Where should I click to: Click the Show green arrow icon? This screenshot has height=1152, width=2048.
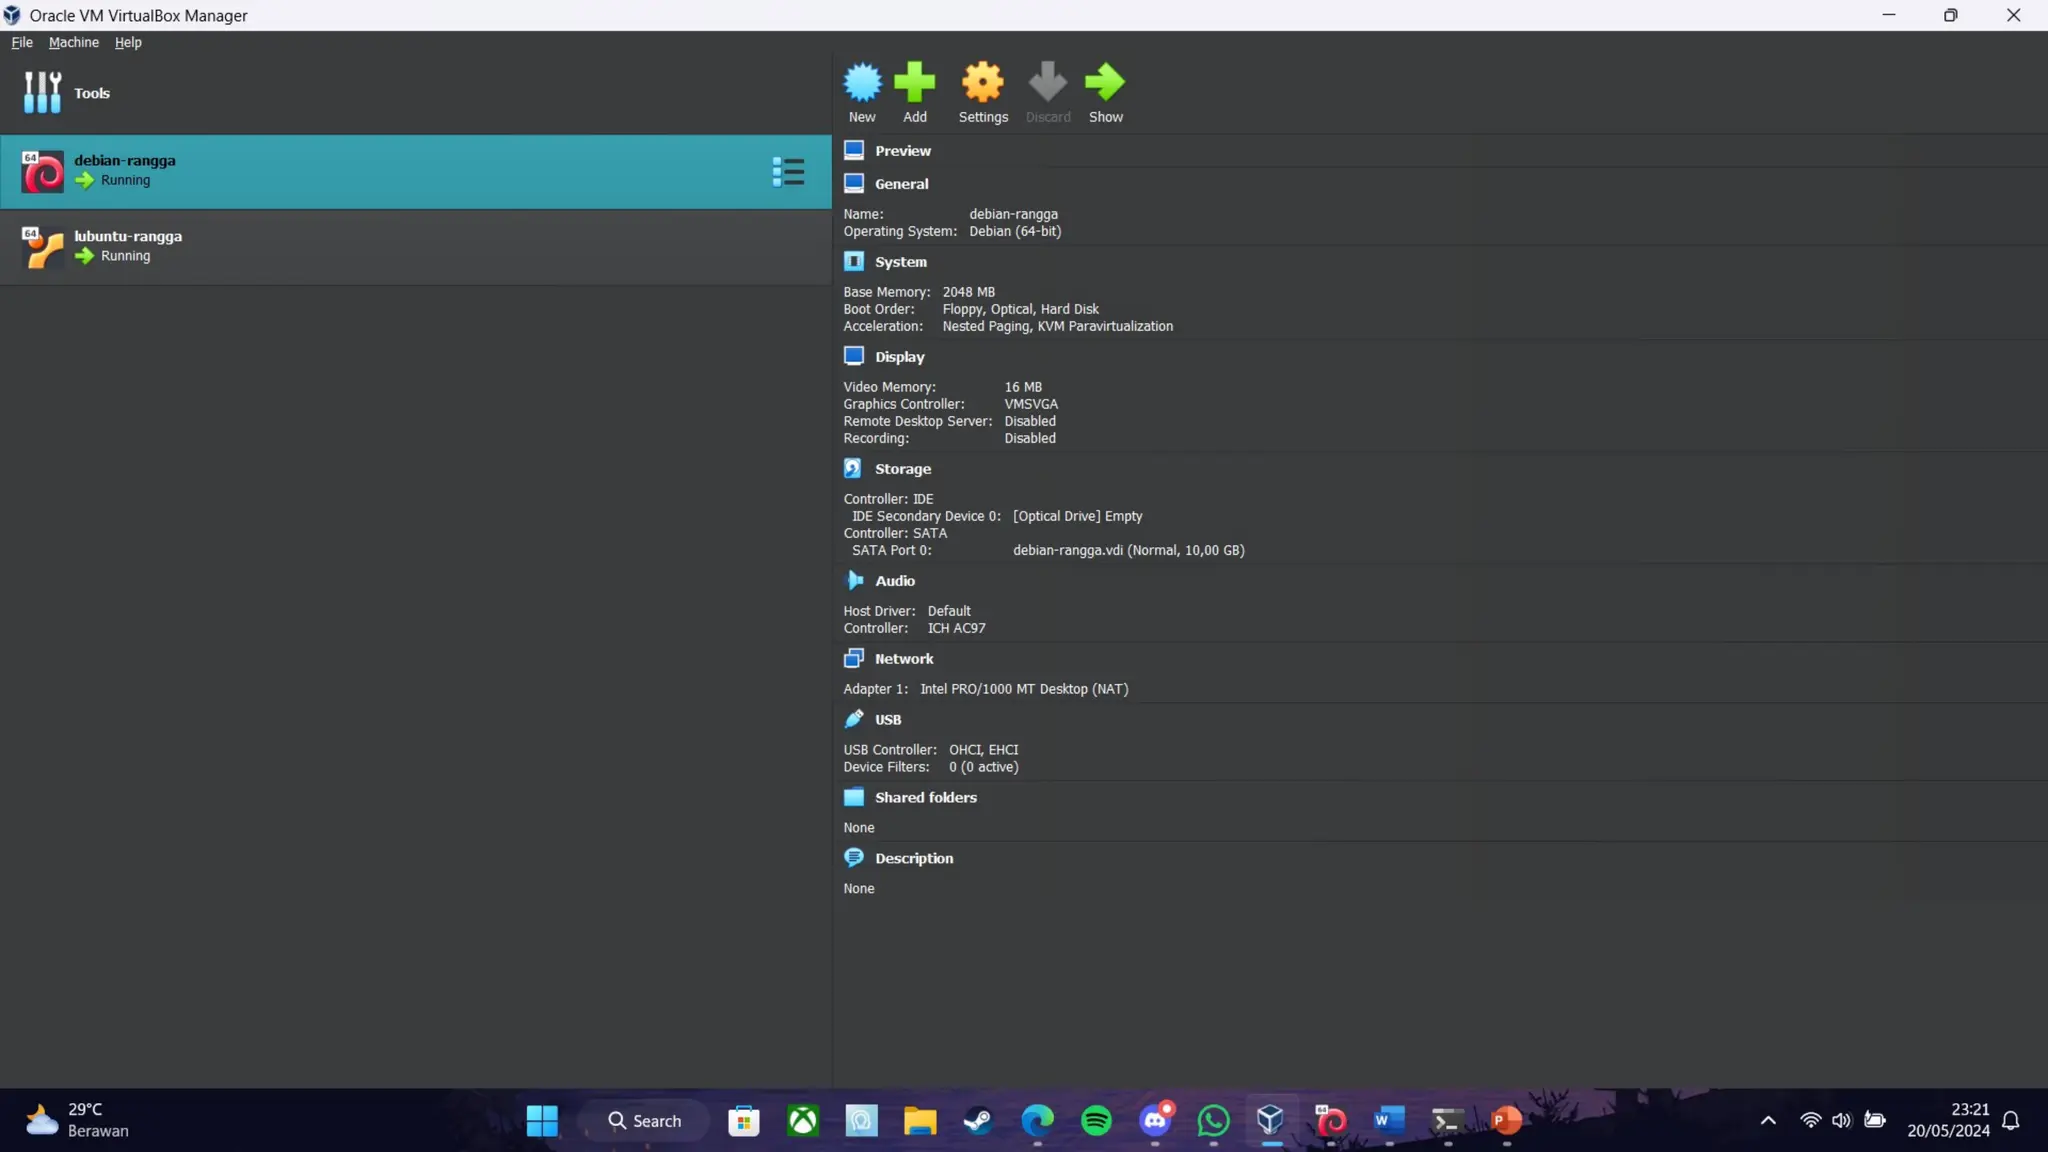click(x=1105, y=83)
